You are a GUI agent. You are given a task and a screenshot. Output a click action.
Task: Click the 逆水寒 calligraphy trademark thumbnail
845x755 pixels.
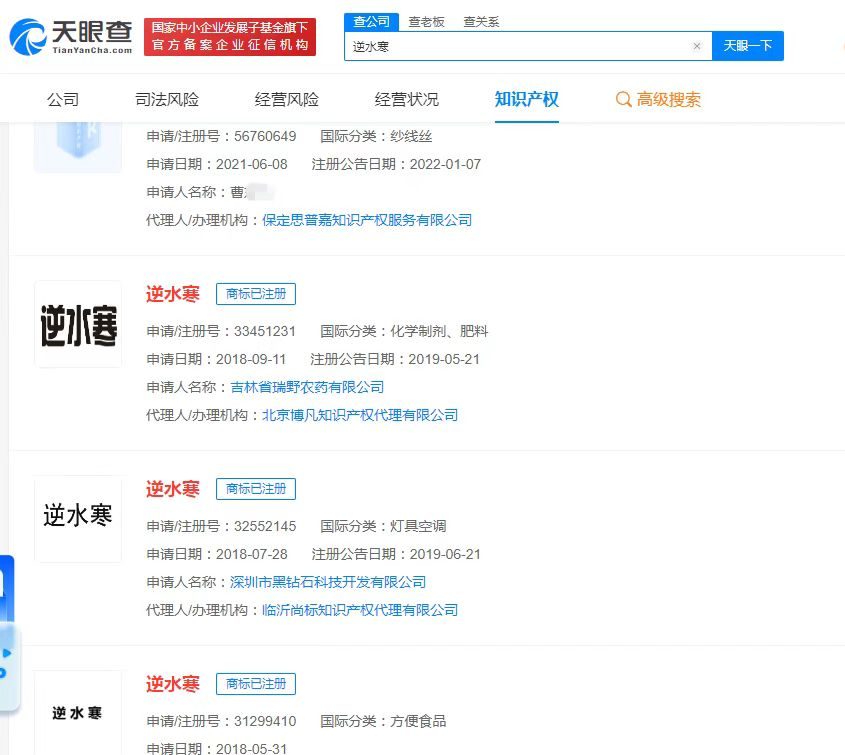pyautogui.click(x=78, y=323)
